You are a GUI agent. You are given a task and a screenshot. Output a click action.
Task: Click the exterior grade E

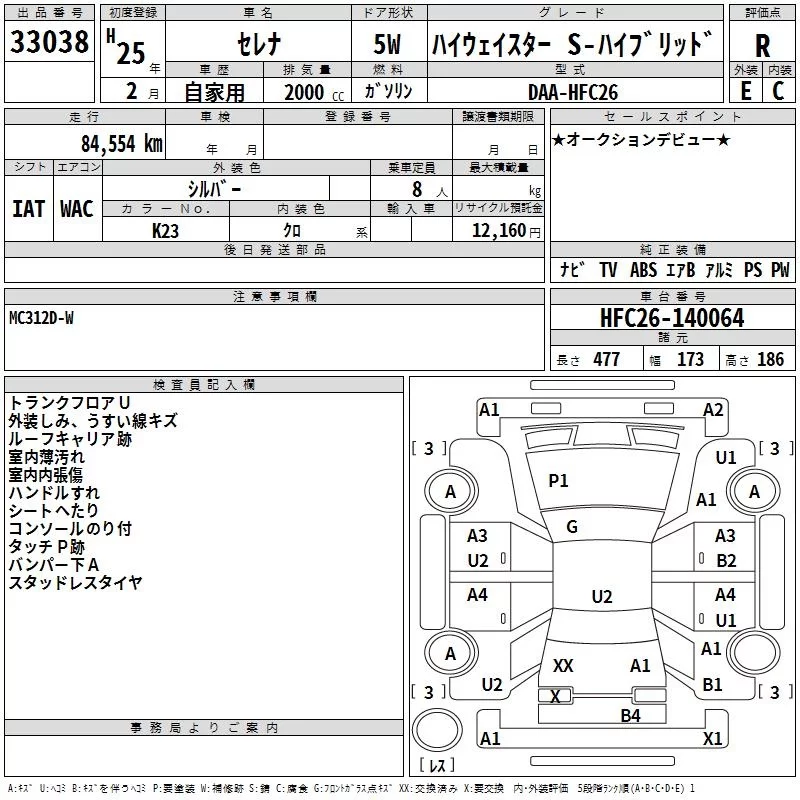click(745, 90)
